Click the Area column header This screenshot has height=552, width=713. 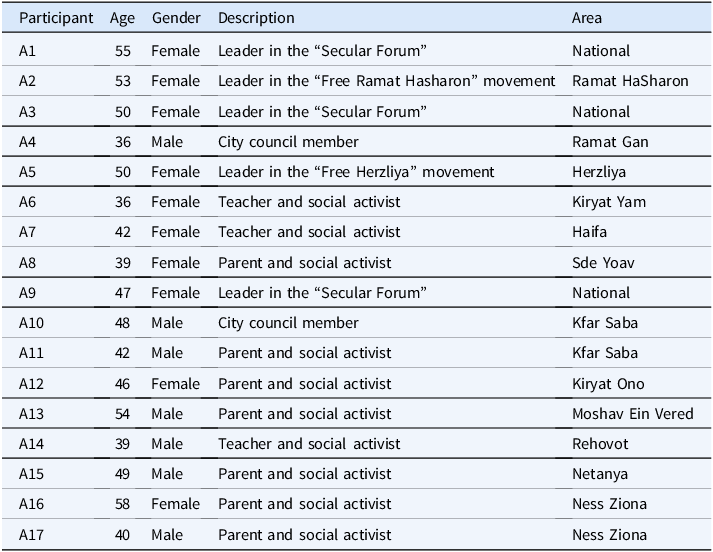pos(587,18)
